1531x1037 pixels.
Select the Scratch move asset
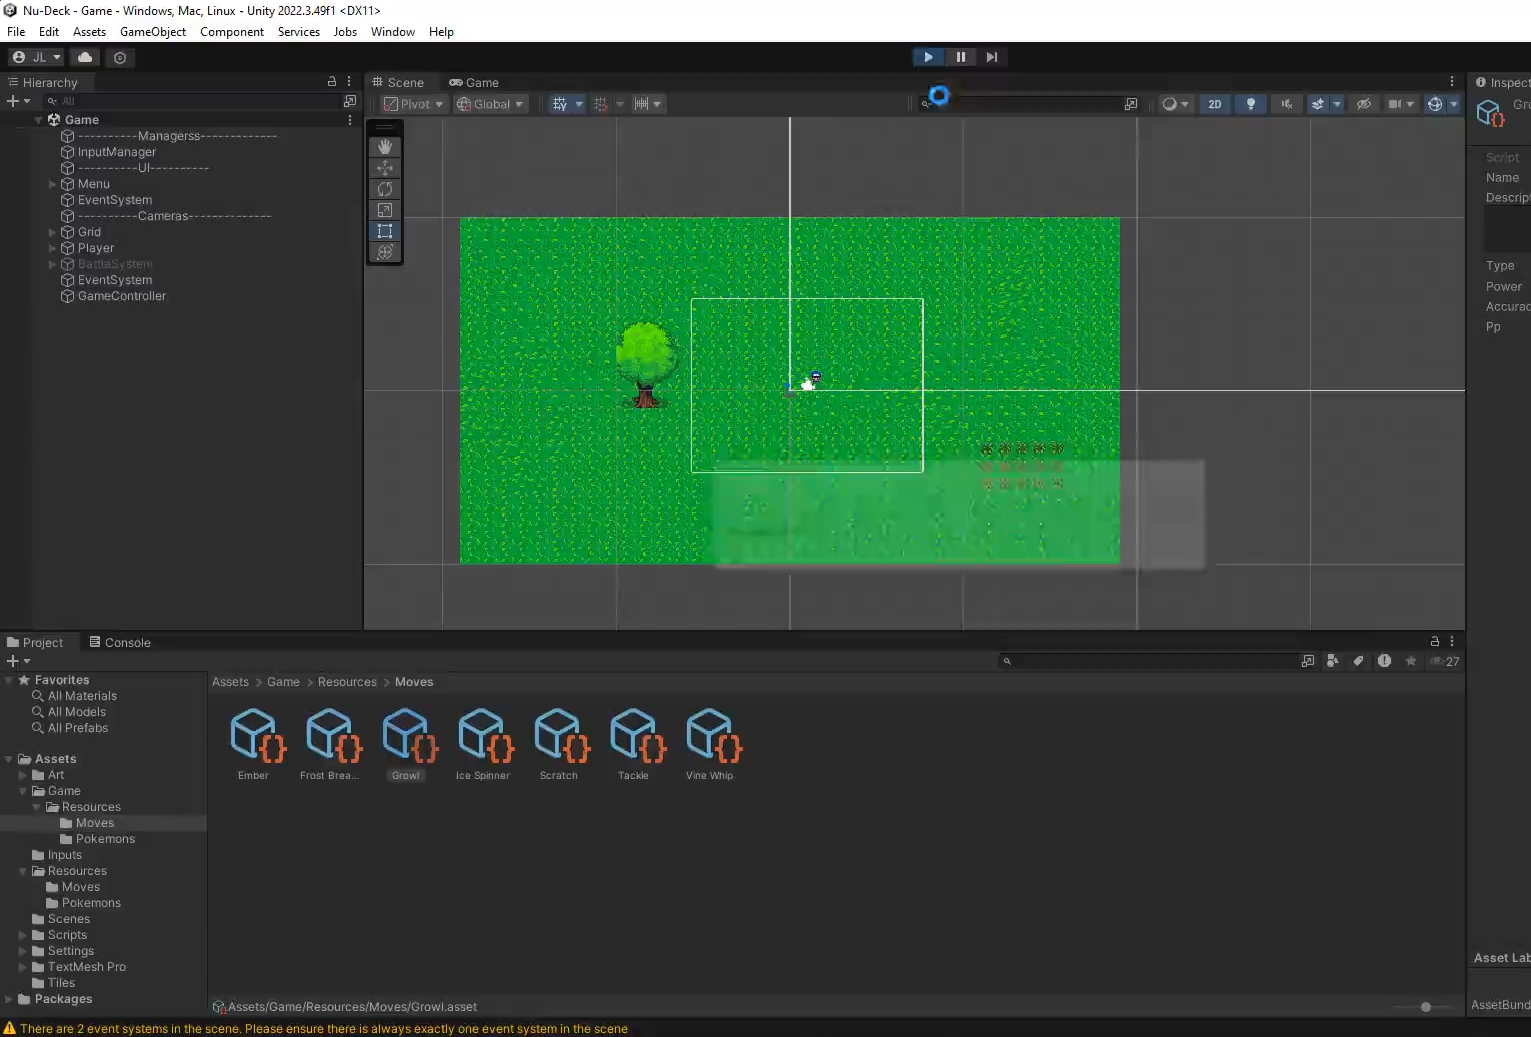[x=559, y=744]
